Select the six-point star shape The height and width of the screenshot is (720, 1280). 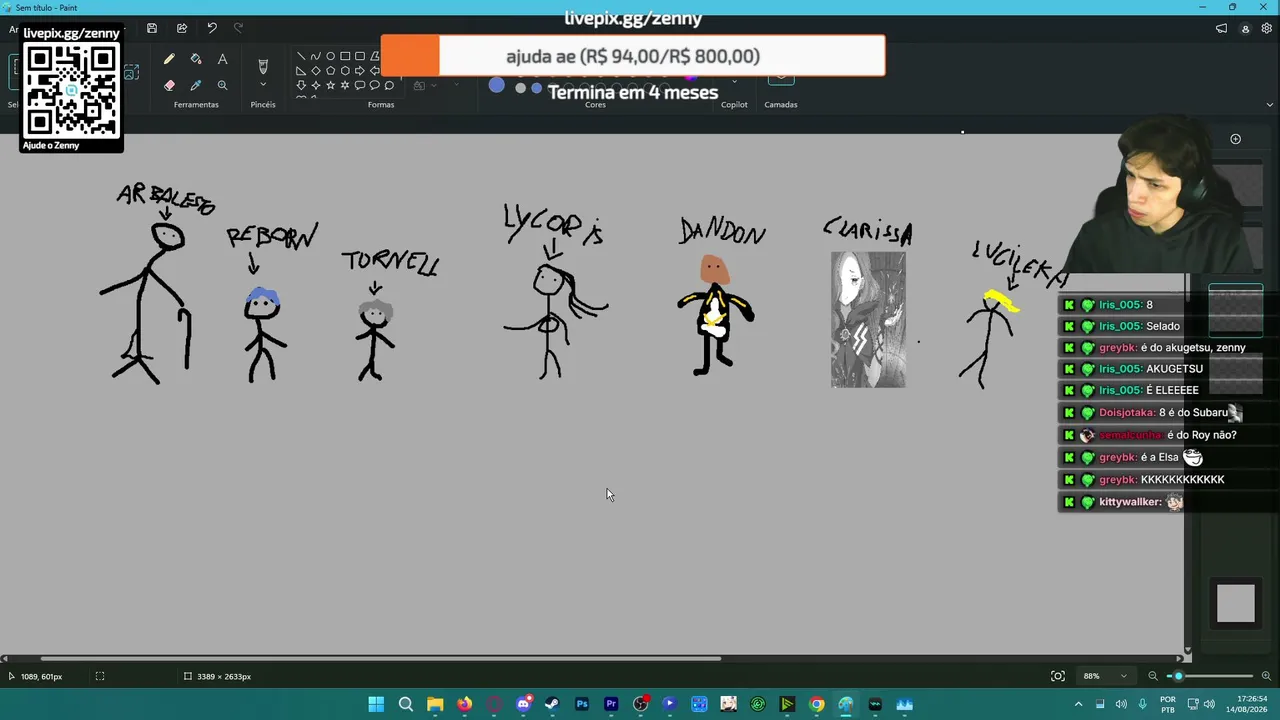(345, 85)
